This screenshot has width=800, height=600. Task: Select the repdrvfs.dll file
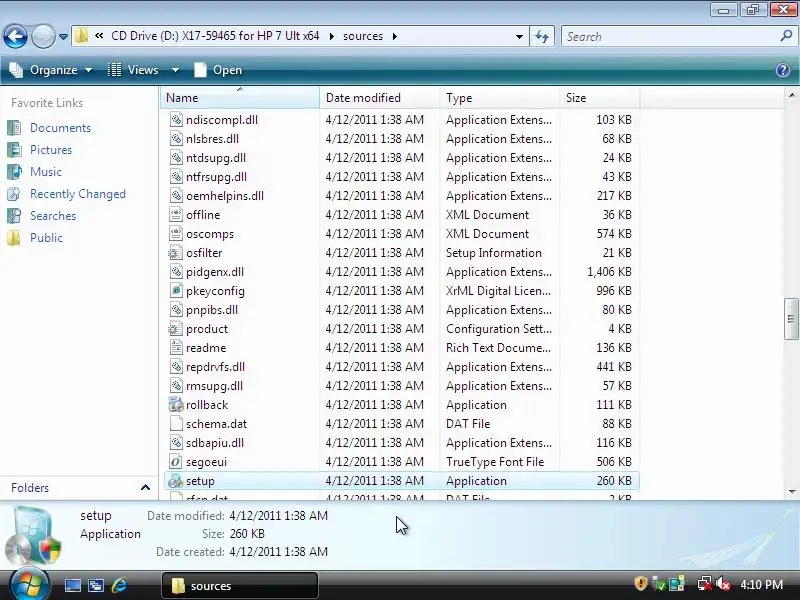[215, 367]
